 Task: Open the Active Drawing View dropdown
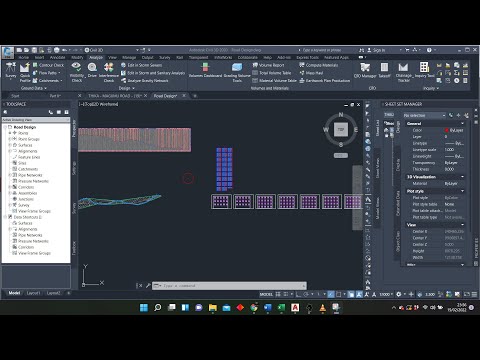tap(36, 120)
